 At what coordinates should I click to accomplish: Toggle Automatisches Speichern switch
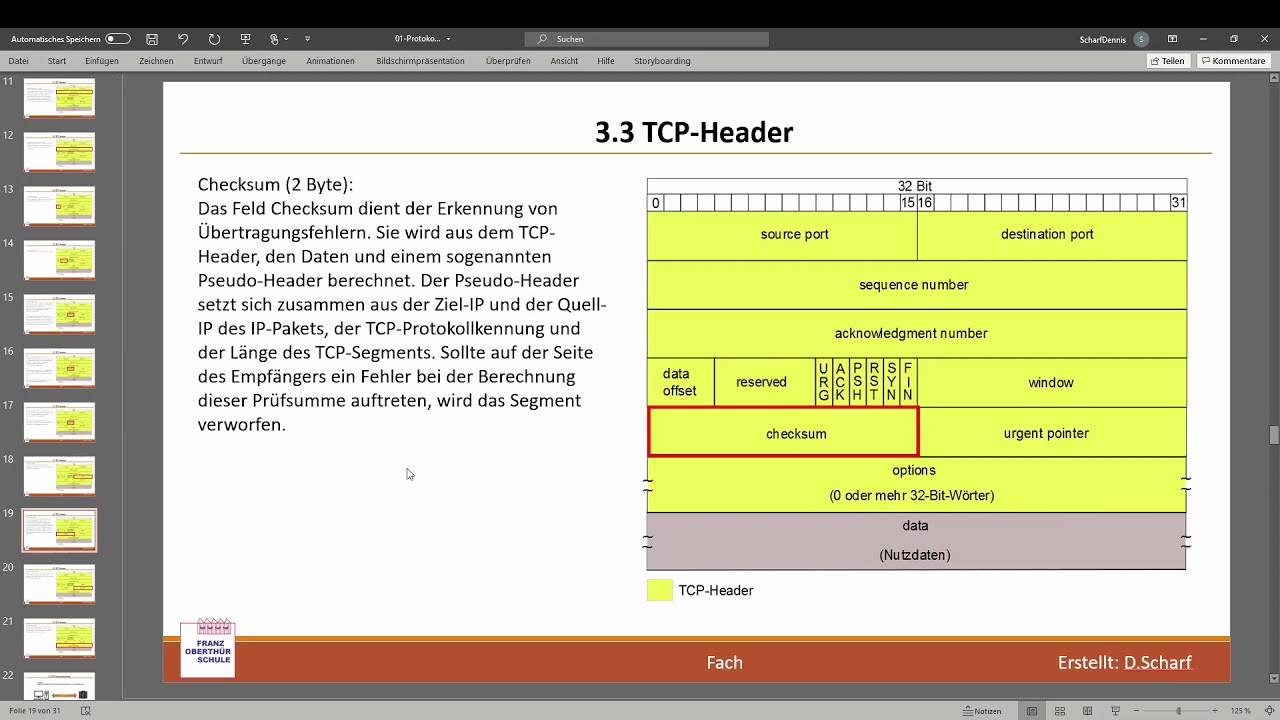118,39
